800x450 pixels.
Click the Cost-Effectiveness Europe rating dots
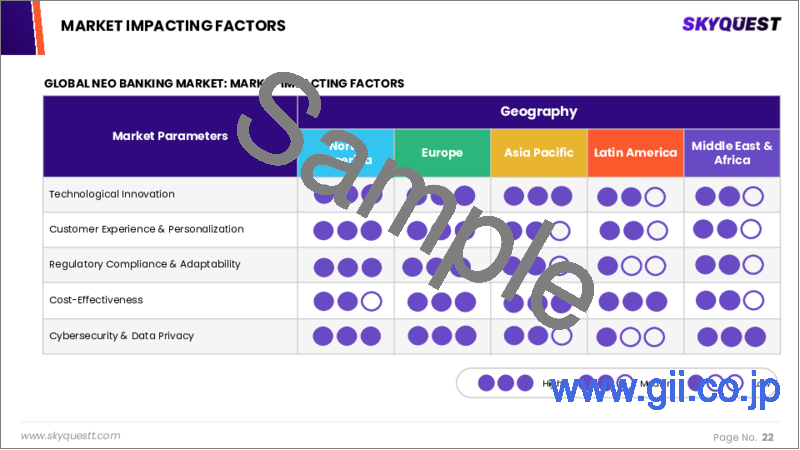(442, 301)
